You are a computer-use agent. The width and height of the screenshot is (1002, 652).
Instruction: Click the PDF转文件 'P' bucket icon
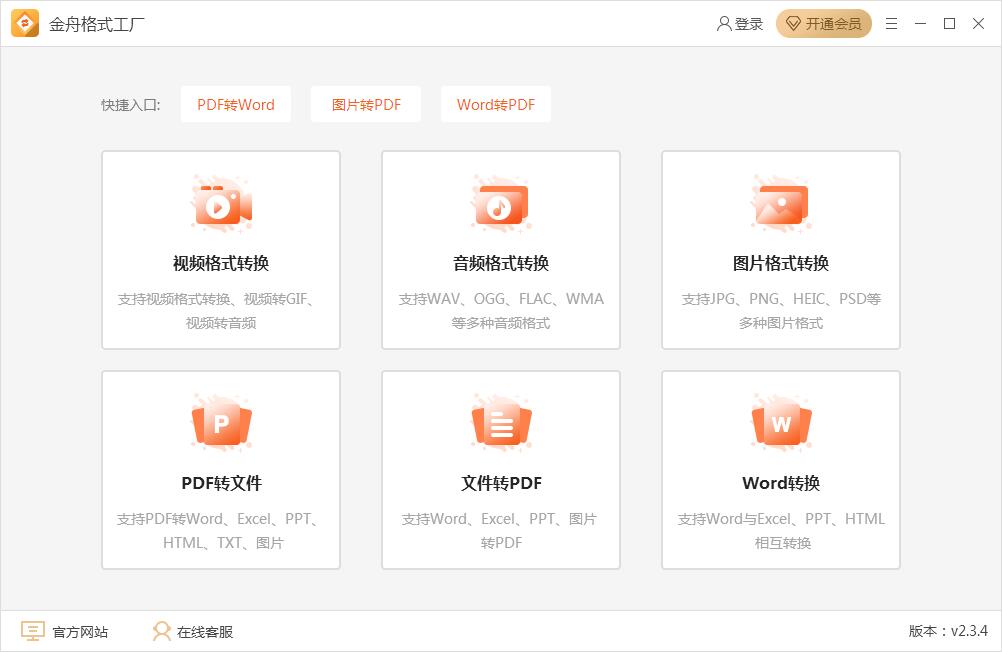point(220,422)
